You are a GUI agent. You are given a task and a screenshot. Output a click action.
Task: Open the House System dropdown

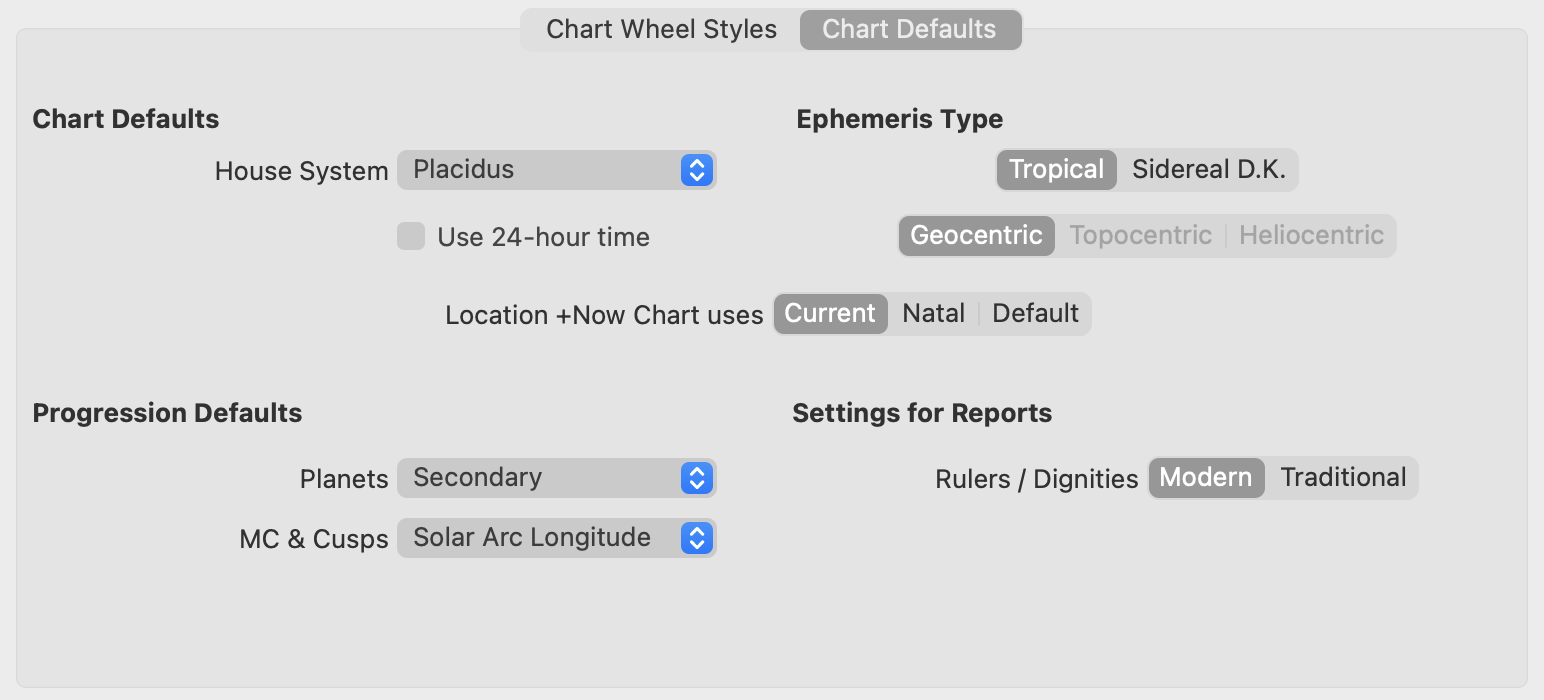pos(555,170)
